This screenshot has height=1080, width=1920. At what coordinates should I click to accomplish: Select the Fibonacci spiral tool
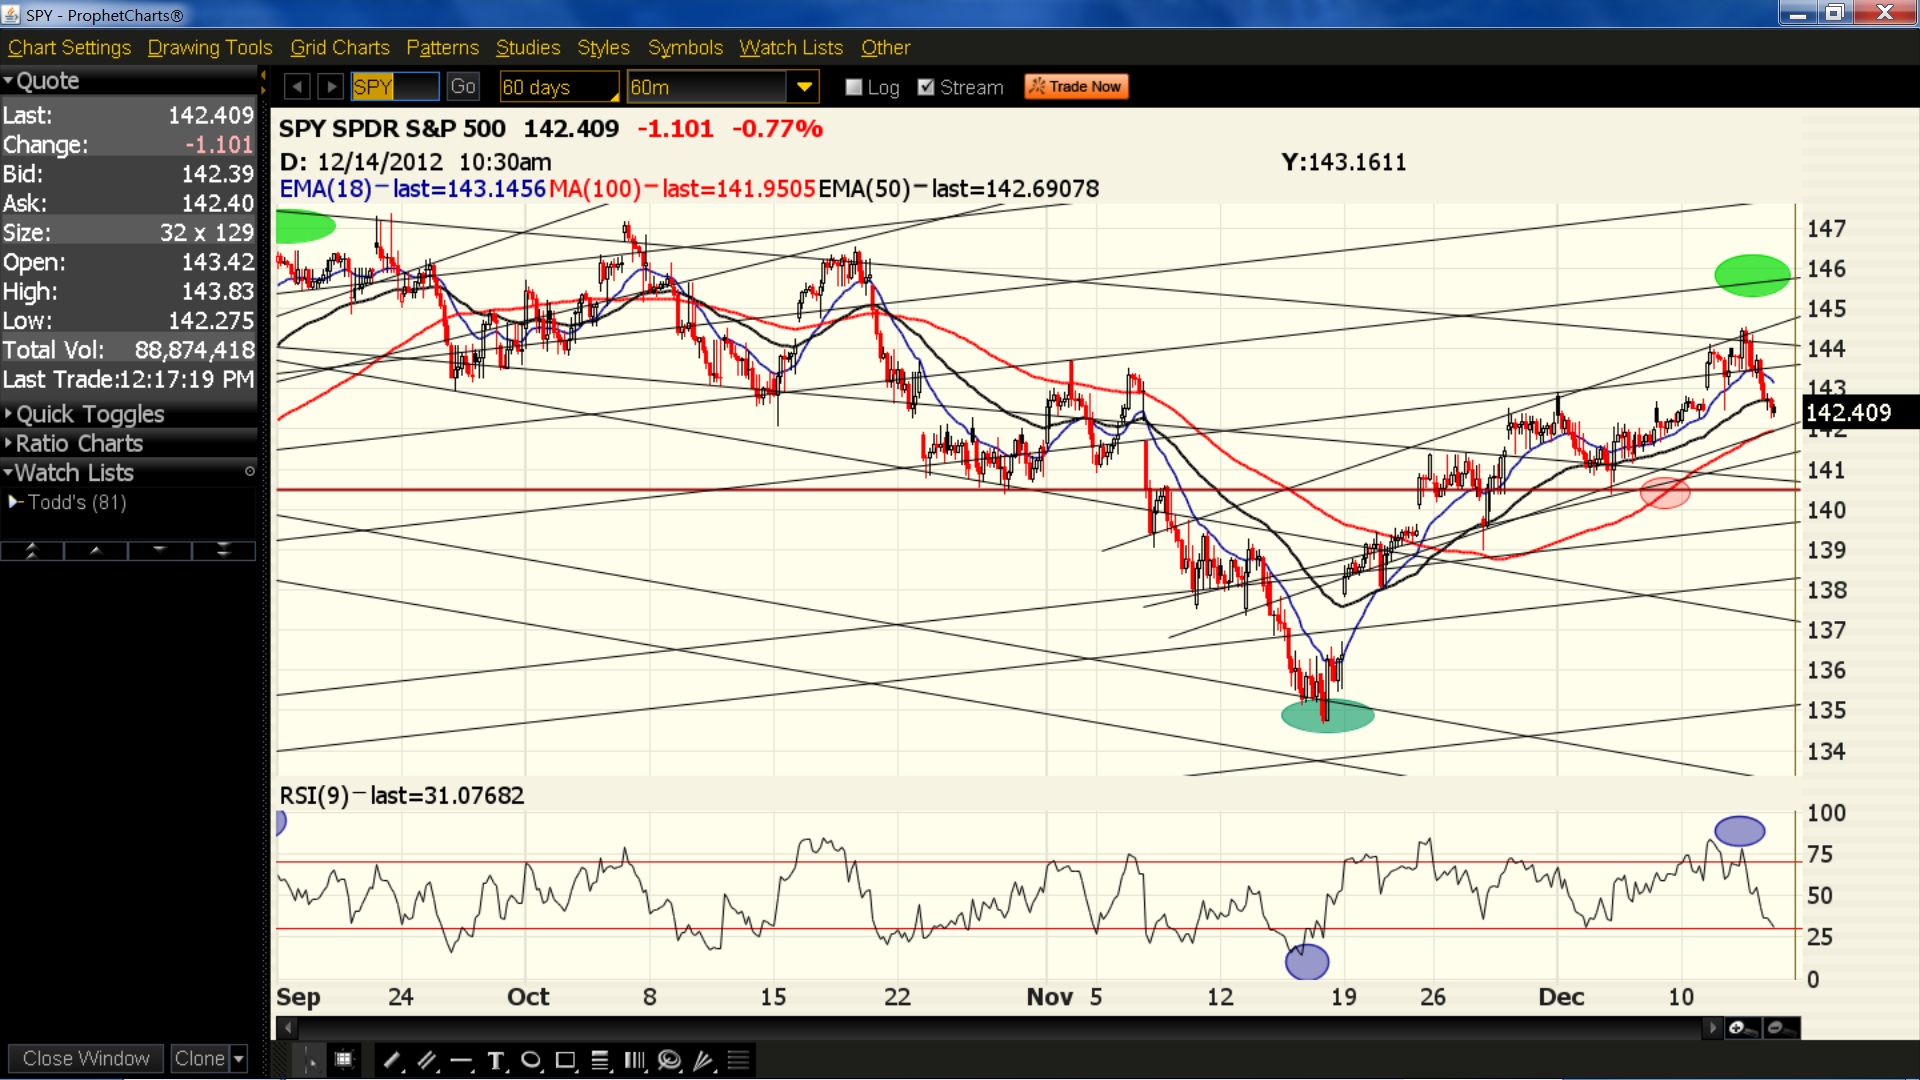click(x=670, y=1060)
